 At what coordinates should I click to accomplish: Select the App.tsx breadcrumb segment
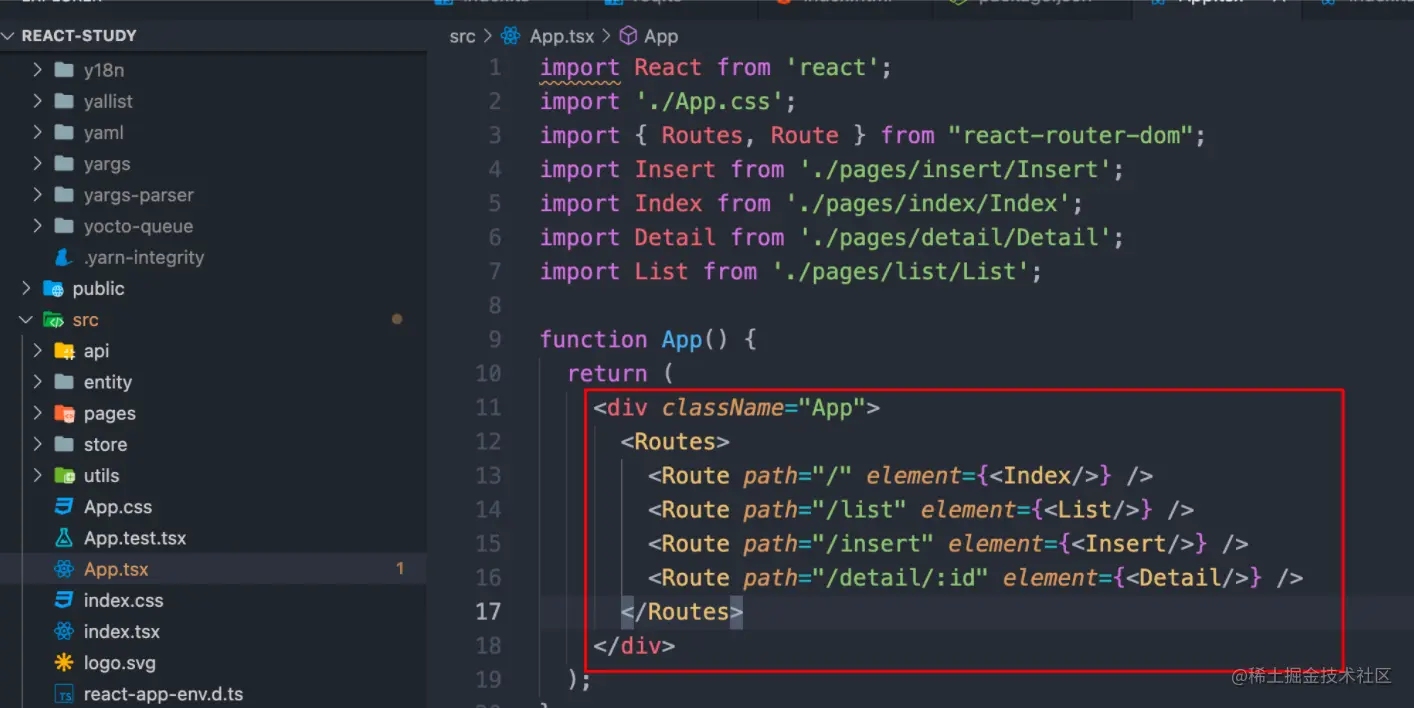click(x=562, y=36)
